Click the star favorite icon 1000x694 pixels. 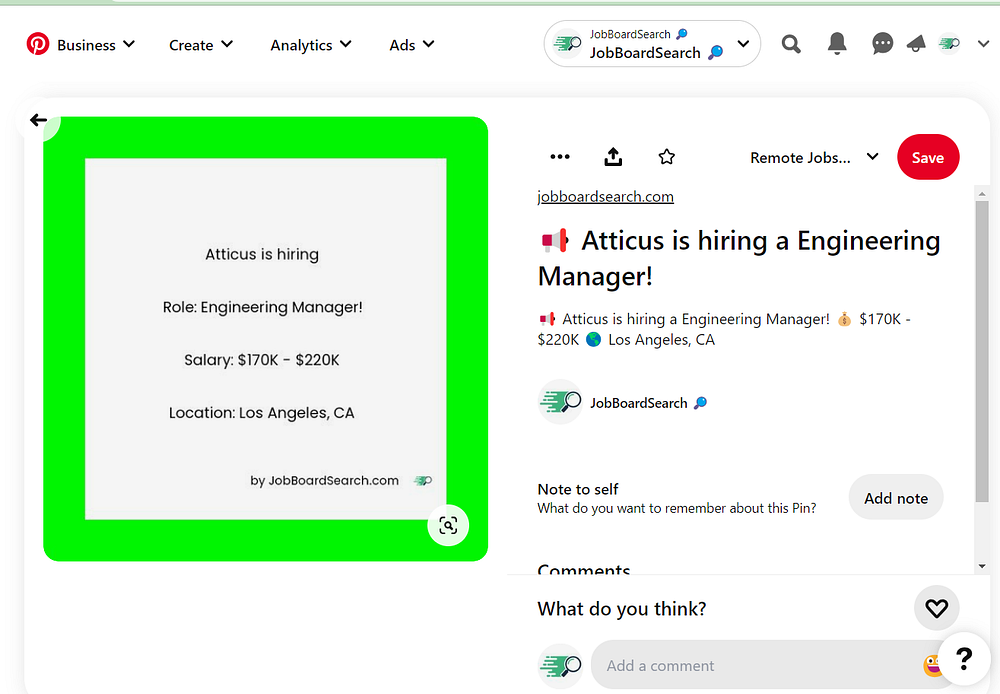[x=666, y=157]
